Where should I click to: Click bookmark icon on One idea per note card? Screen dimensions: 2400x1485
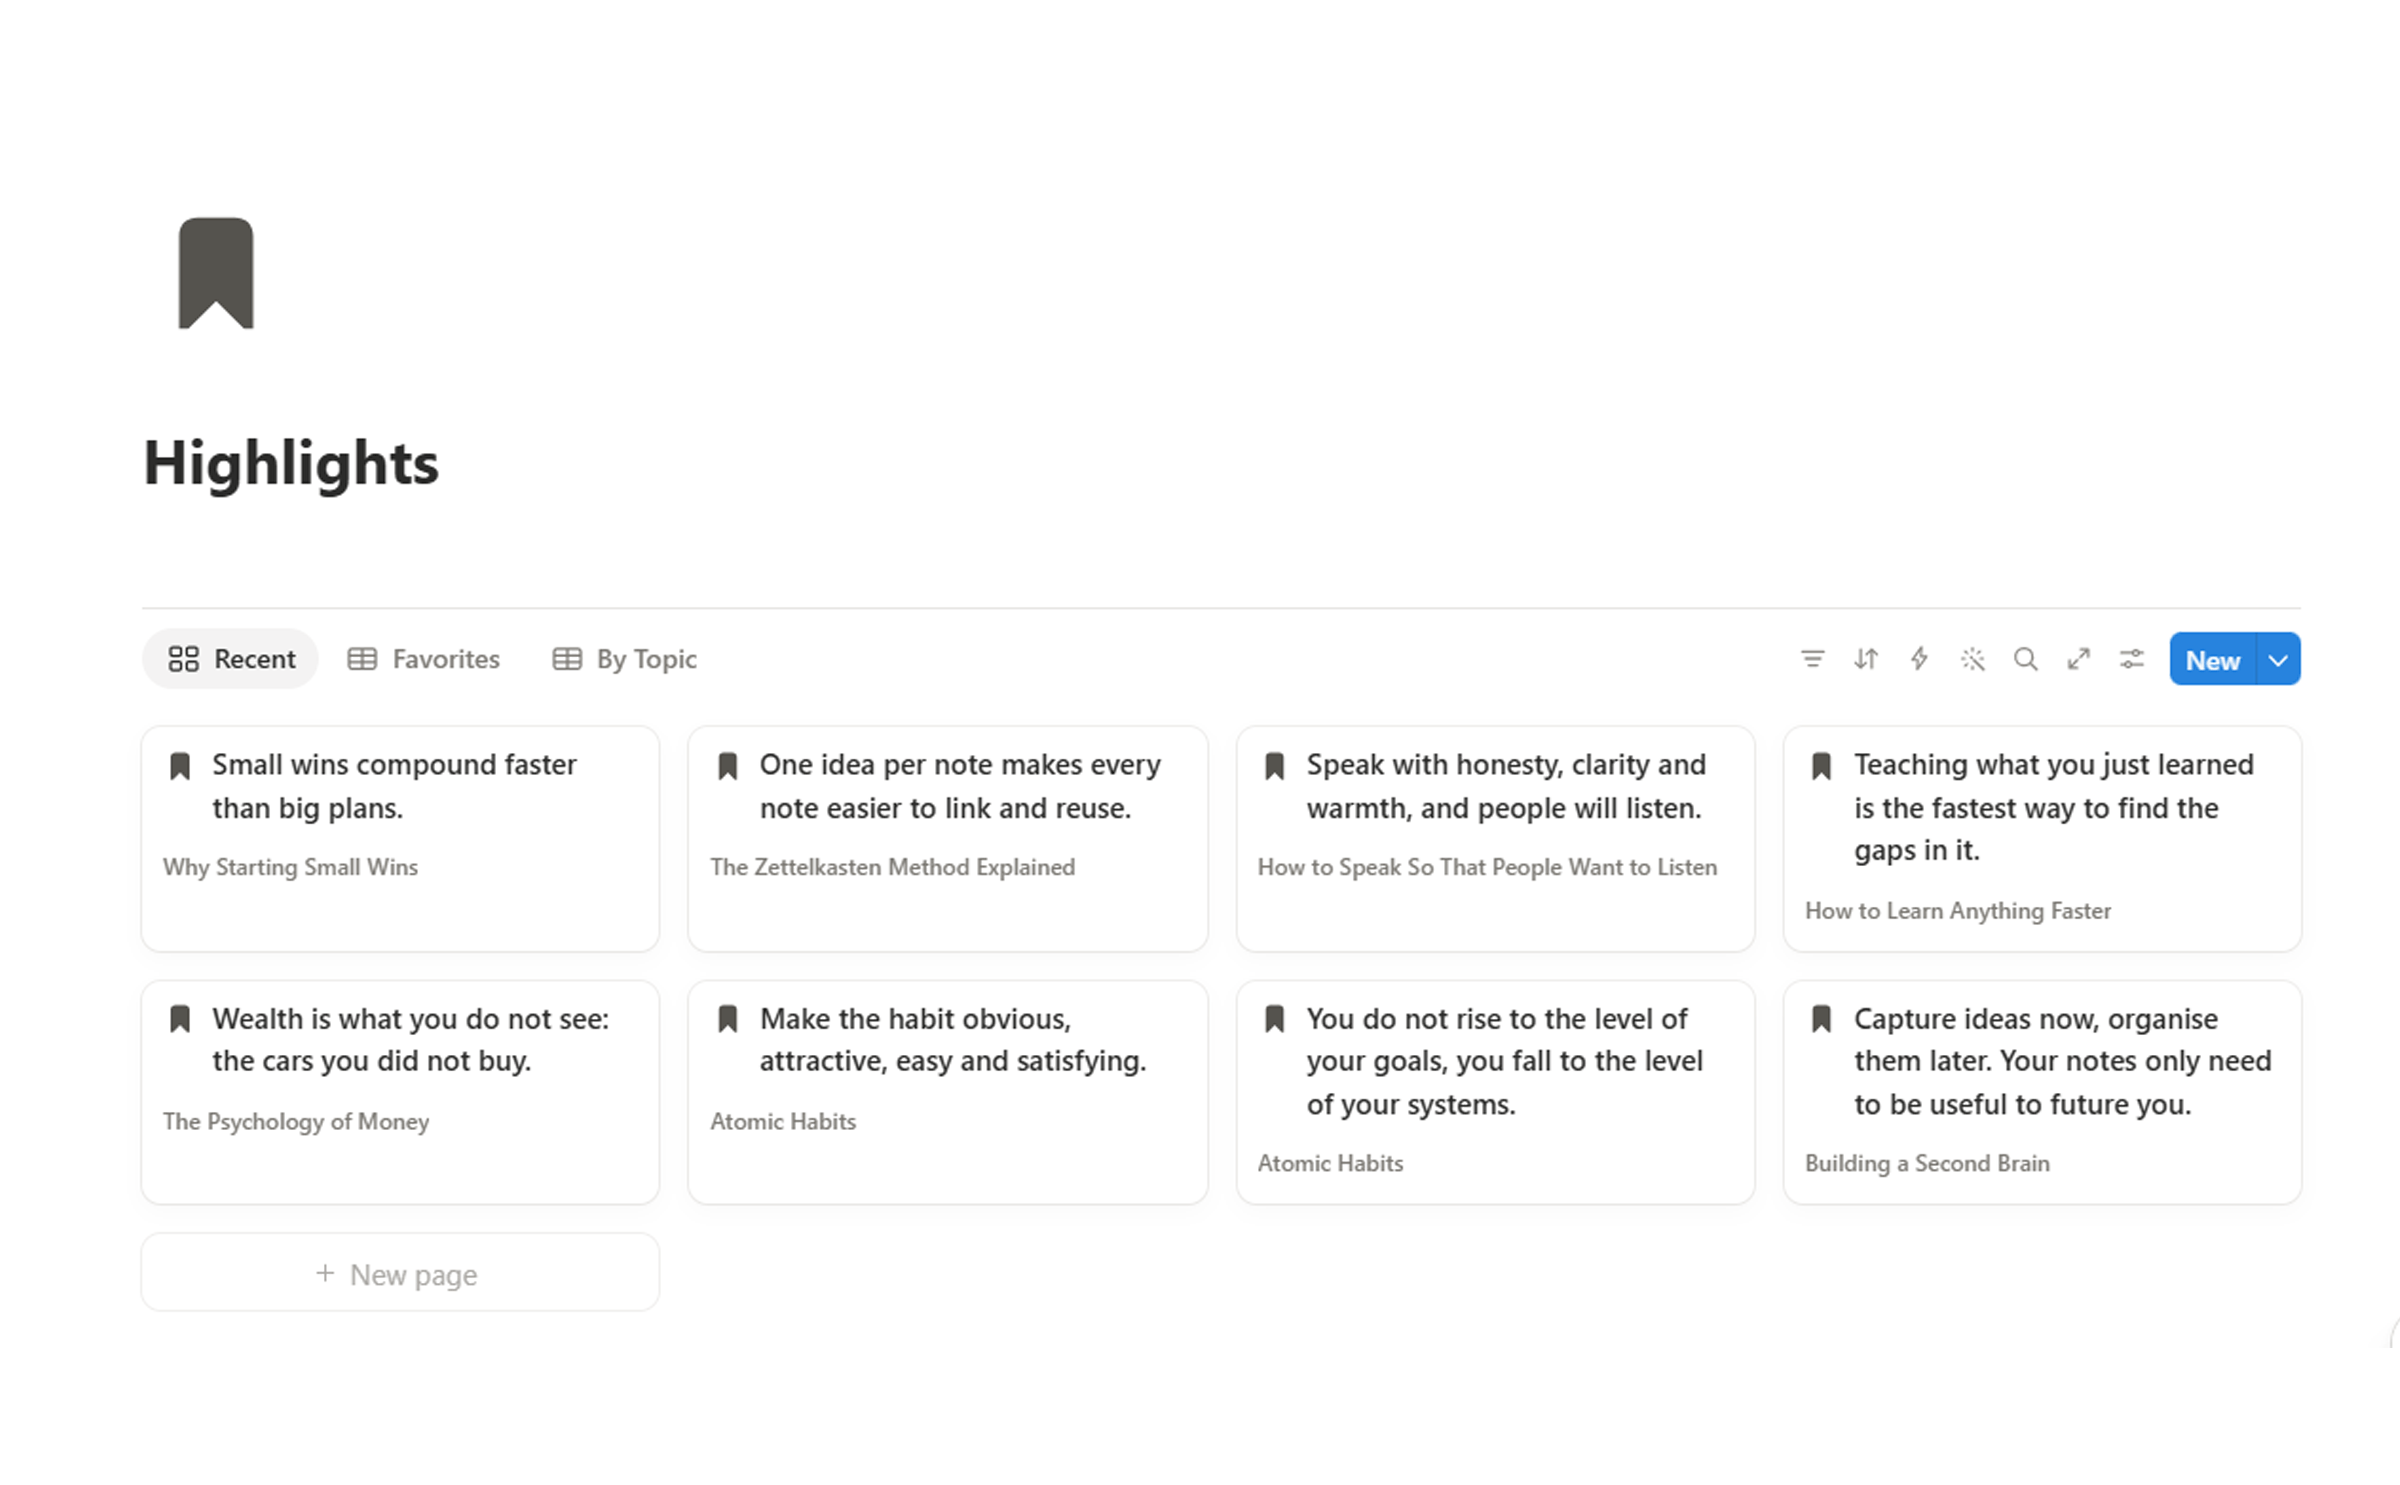tap(727, 767)
